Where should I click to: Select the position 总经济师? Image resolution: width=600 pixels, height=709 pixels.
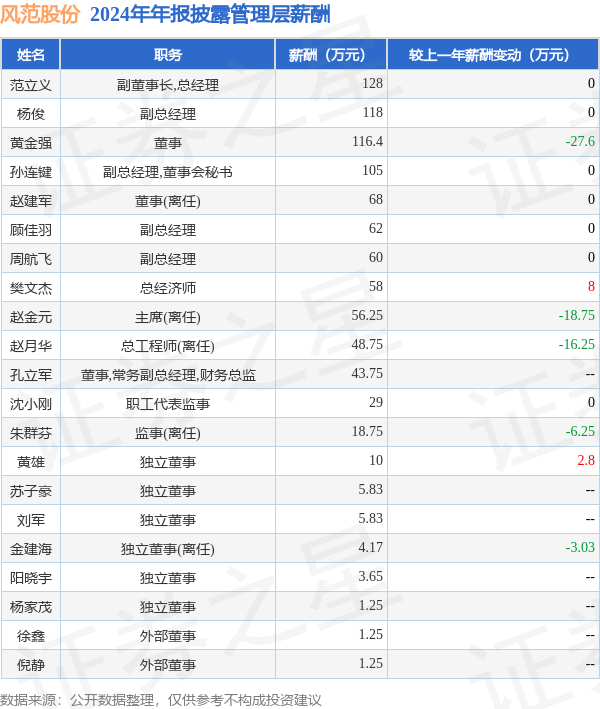(168, 287)
